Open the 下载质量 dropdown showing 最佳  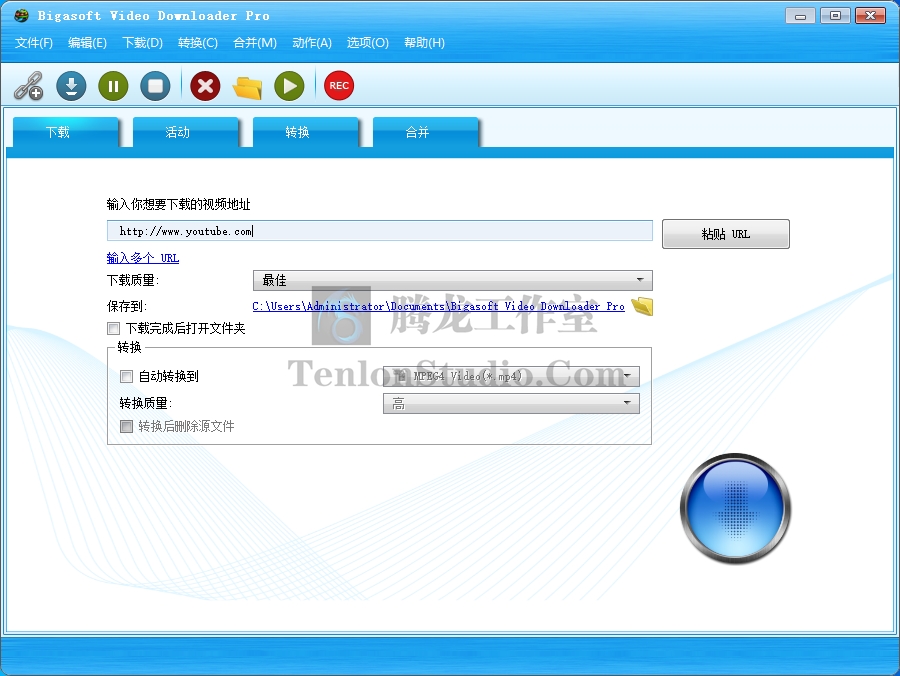click(x=452, y=280)
